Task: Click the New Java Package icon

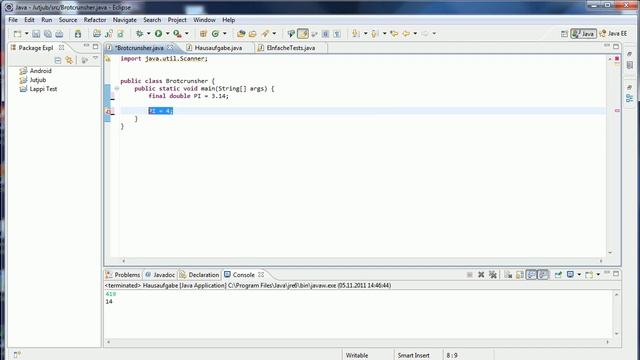Action: 203,34
